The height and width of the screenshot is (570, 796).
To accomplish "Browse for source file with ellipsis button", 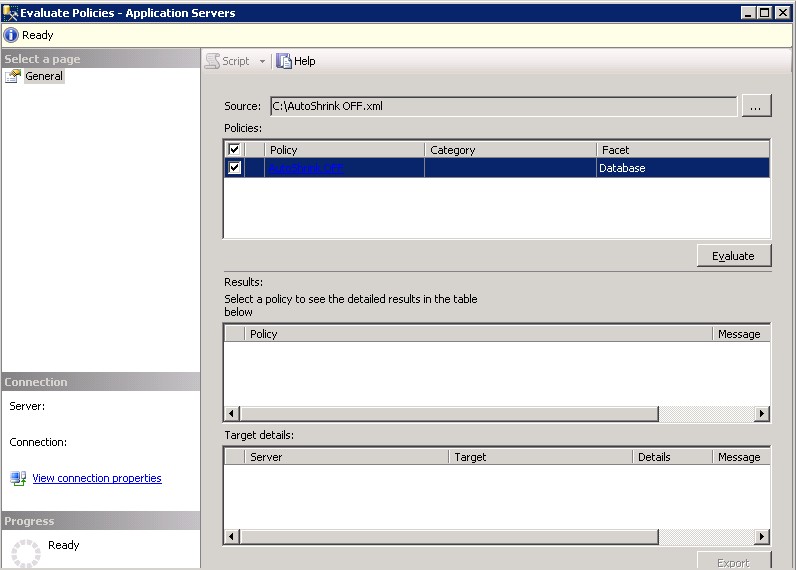I will [756, 106].
